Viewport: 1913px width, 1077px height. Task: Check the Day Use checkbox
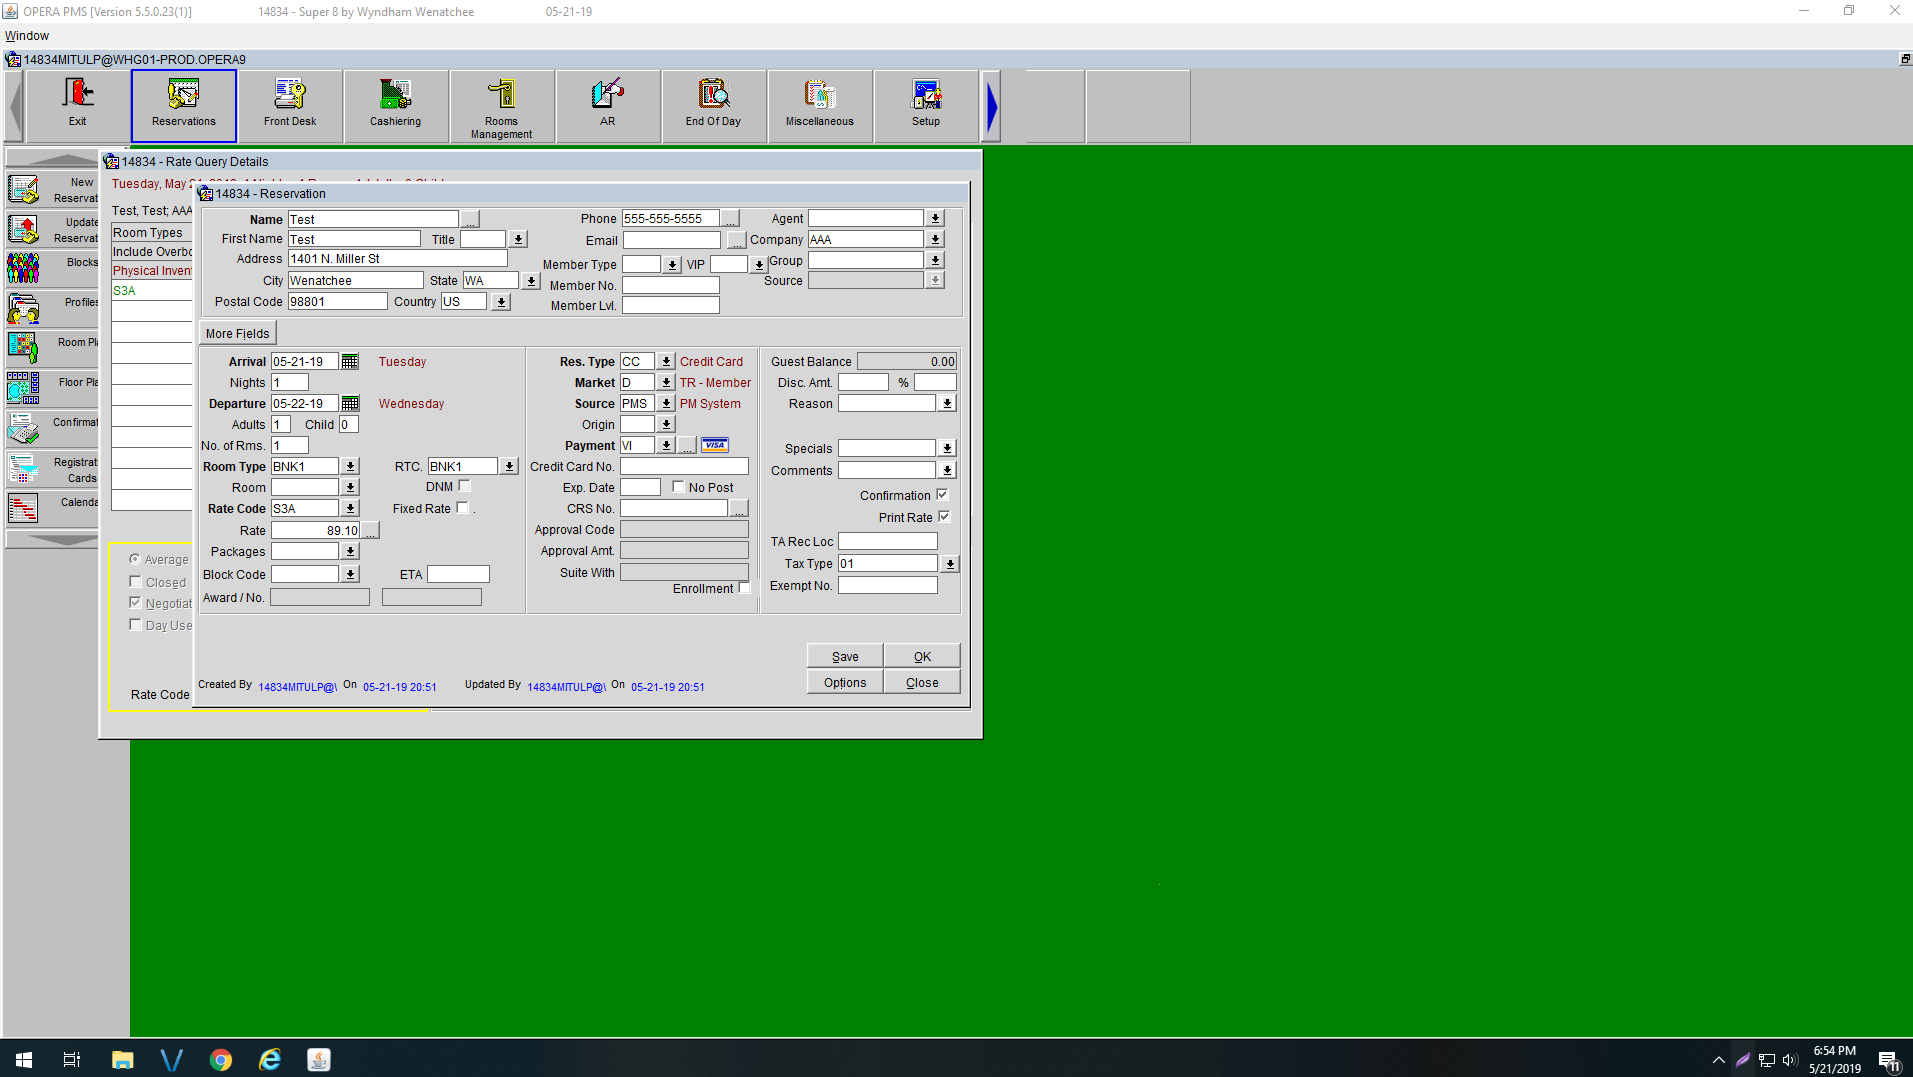tap(135, 623)
